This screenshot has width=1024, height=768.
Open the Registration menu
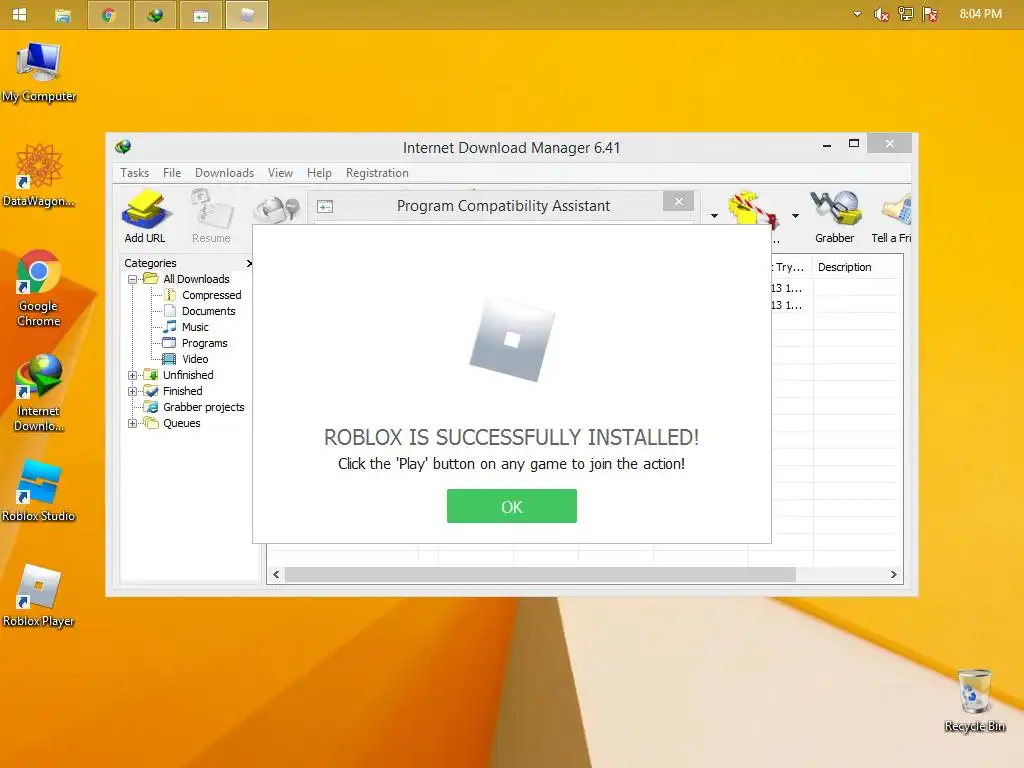377,173
